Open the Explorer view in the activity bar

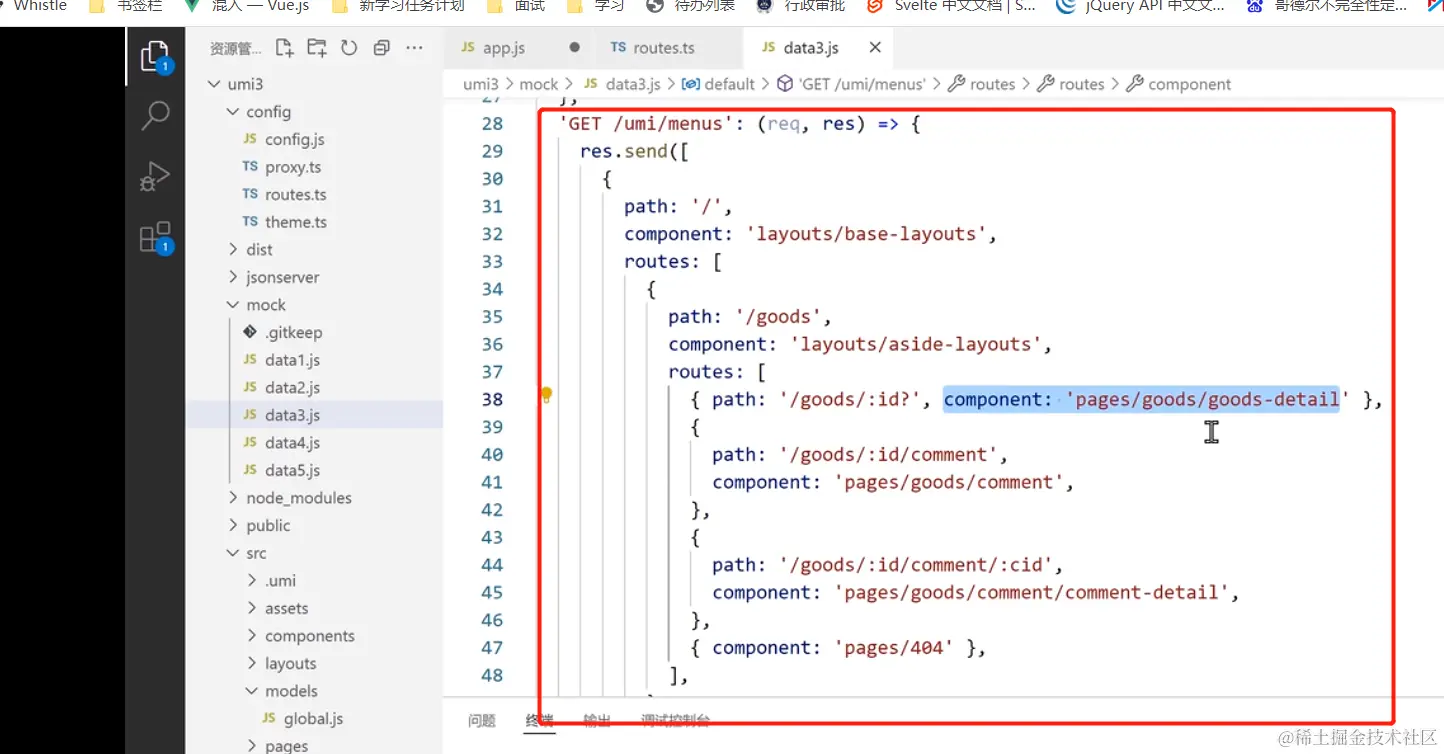[155, 55]
